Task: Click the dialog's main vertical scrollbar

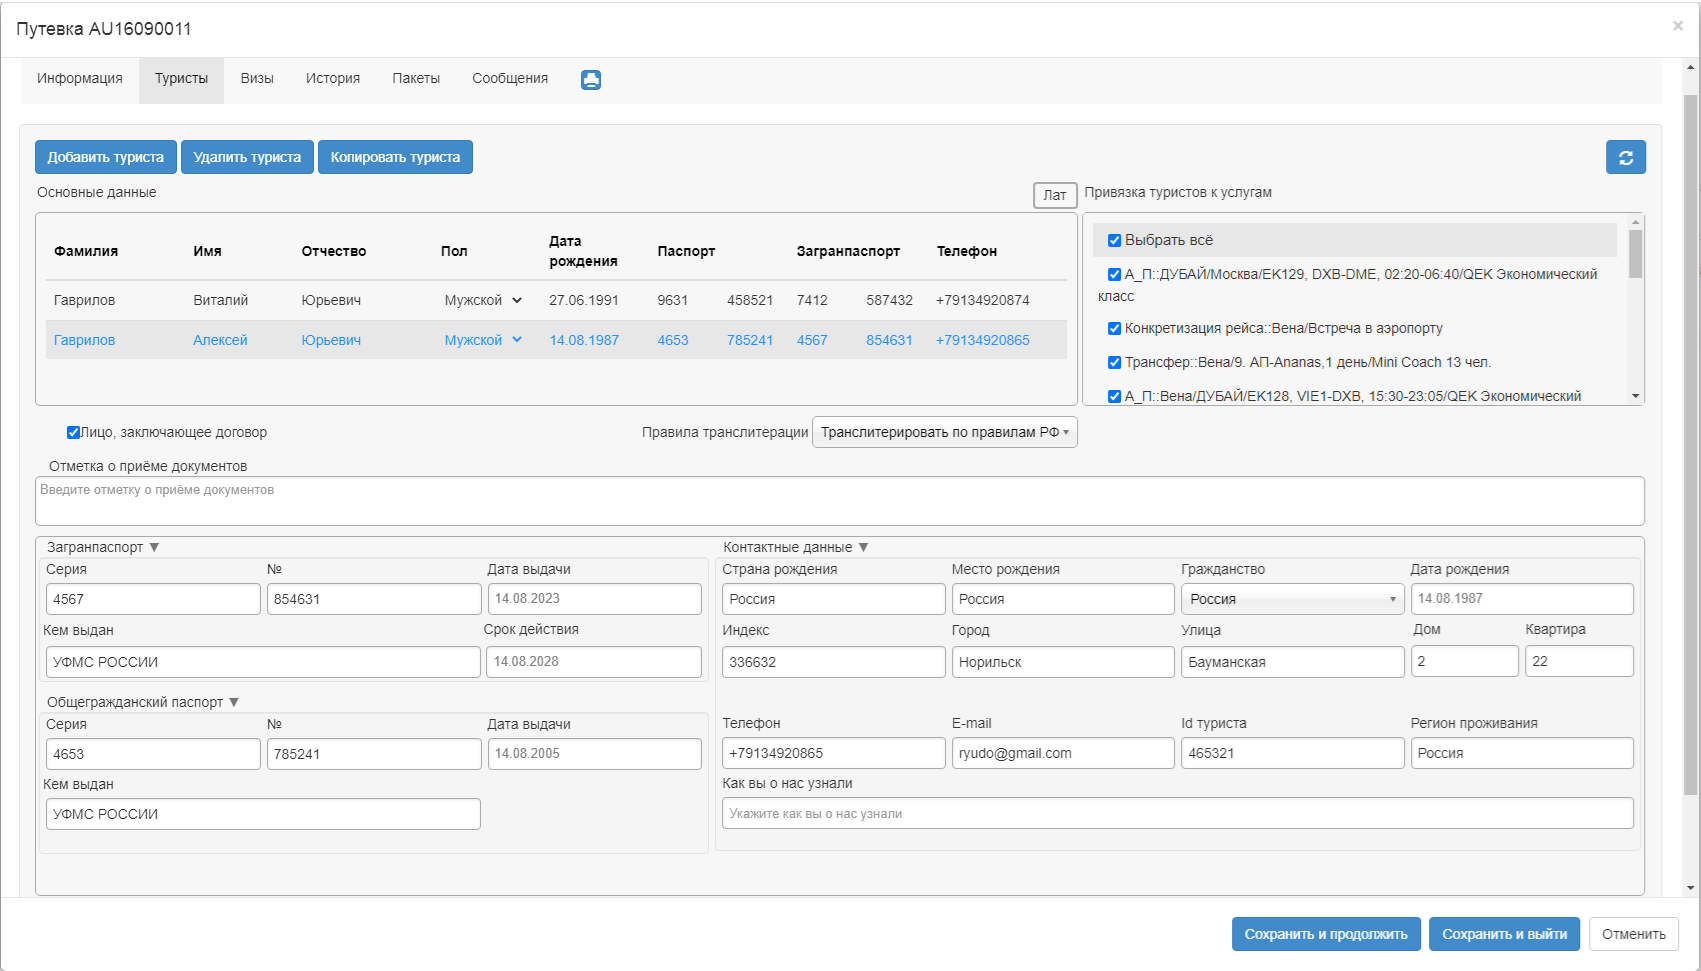Action: pos(1690,445)
